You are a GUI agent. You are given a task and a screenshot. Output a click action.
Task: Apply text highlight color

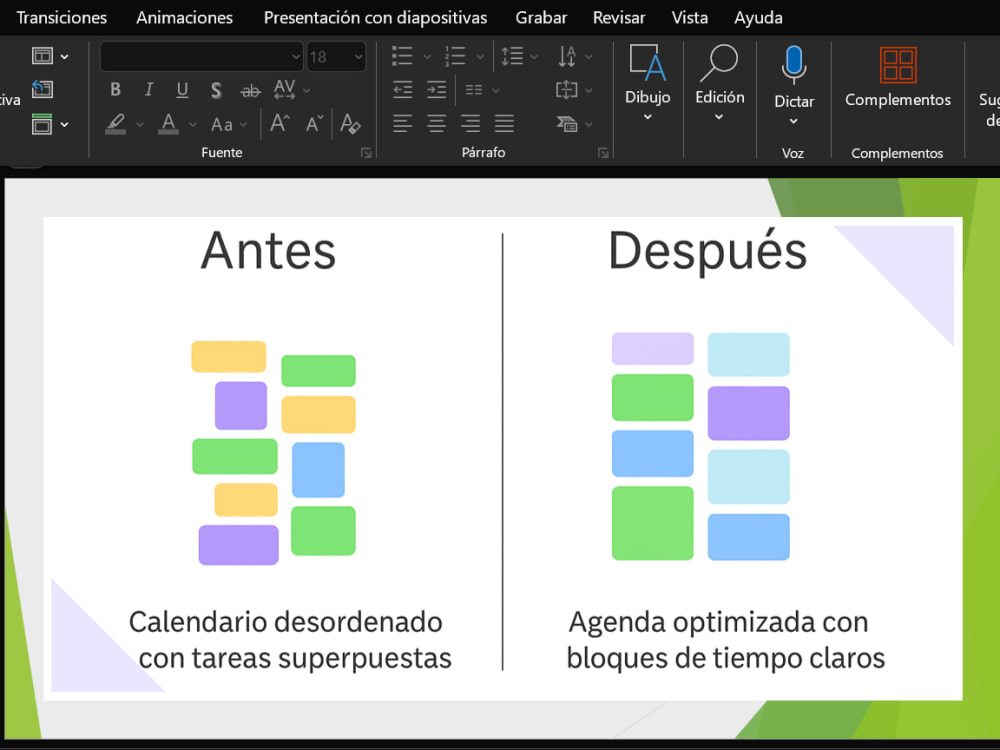pos(116,123)
